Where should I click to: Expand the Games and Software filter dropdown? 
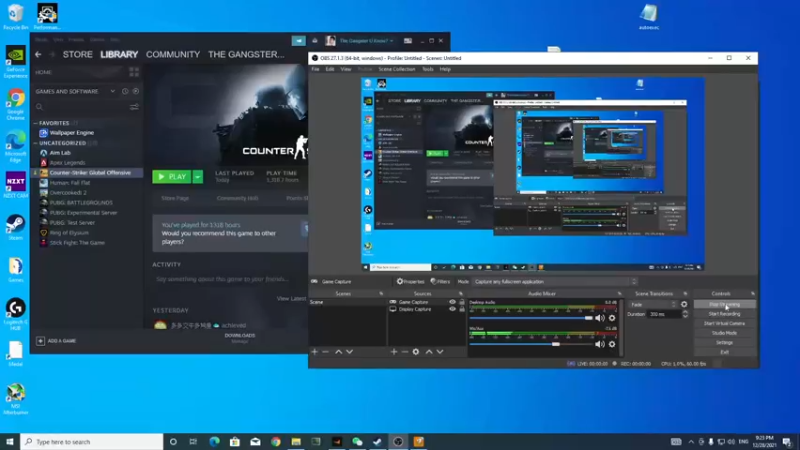[112, 91]
